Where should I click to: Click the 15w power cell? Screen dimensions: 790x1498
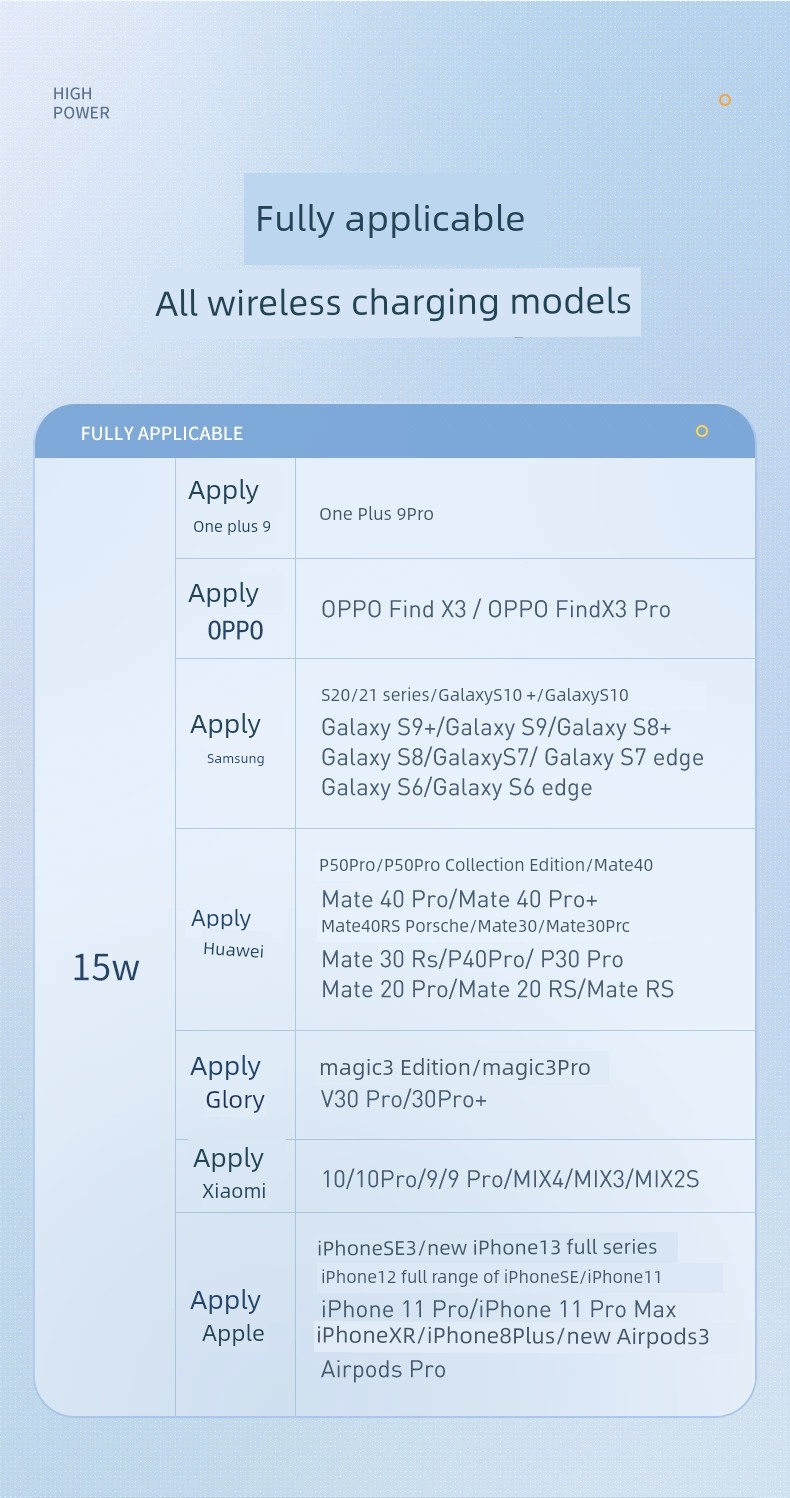[x=105, y=967]
